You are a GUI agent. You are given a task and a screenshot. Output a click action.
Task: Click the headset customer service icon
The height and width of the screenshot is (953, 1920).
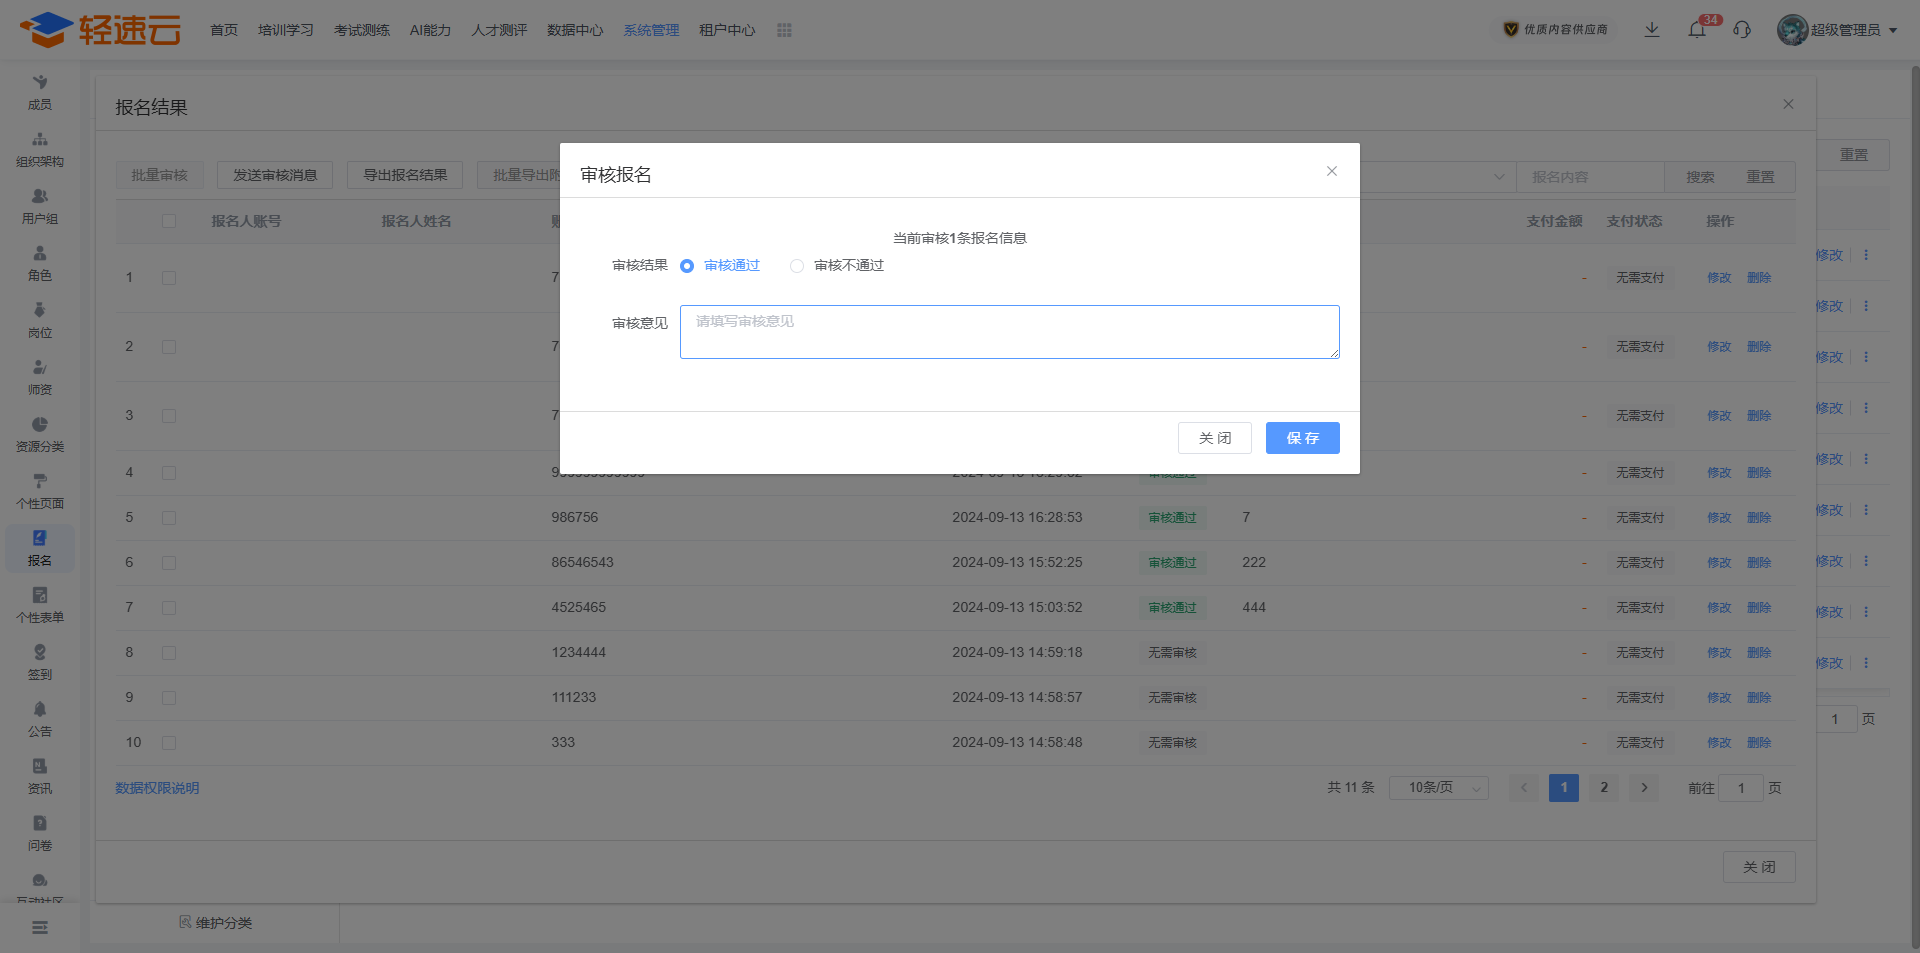[1742, 30]
